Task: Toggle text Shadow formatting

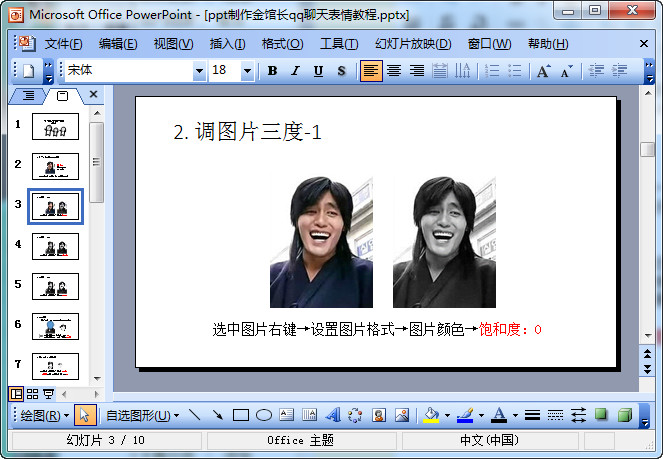Action: [341, 71]
